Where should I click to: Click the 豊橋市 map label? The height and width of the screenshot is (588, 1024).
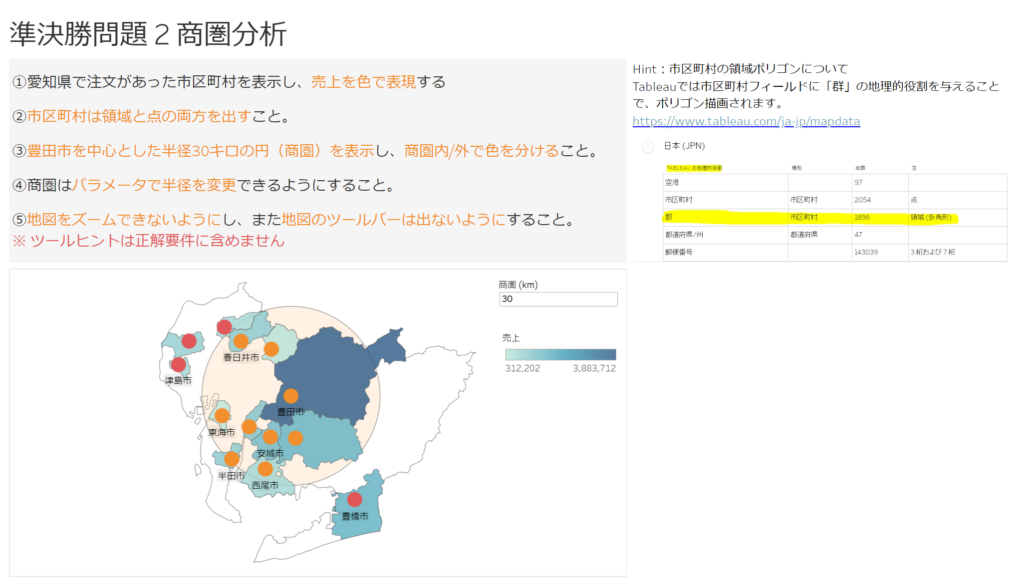pos(355,516)
